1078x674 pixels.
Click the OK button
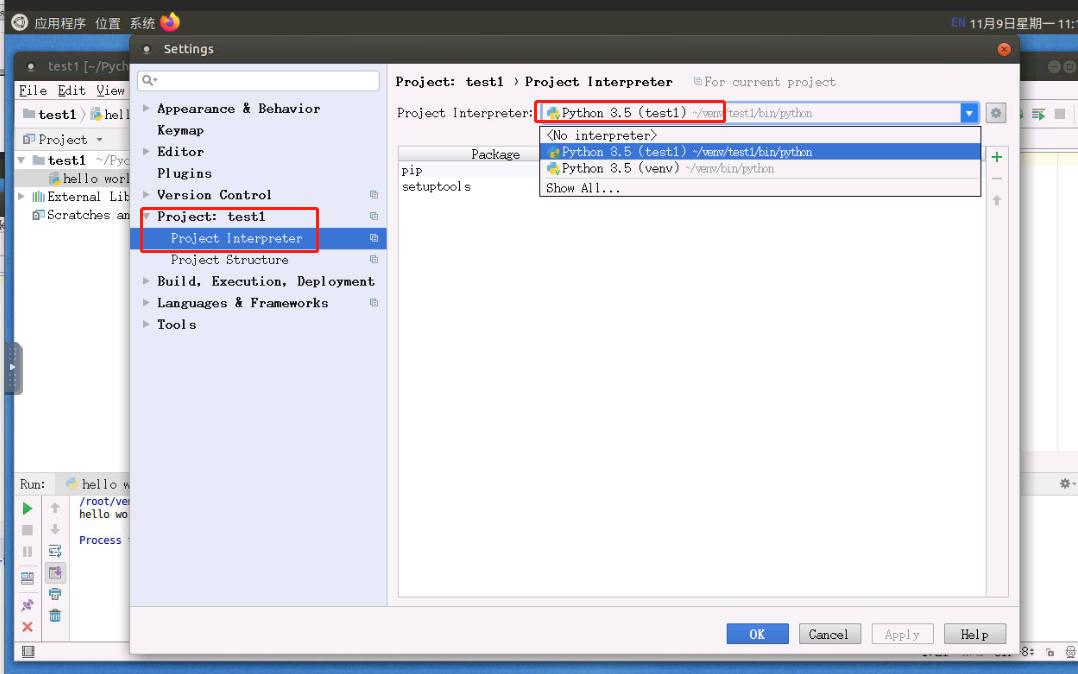coord(757,634)
